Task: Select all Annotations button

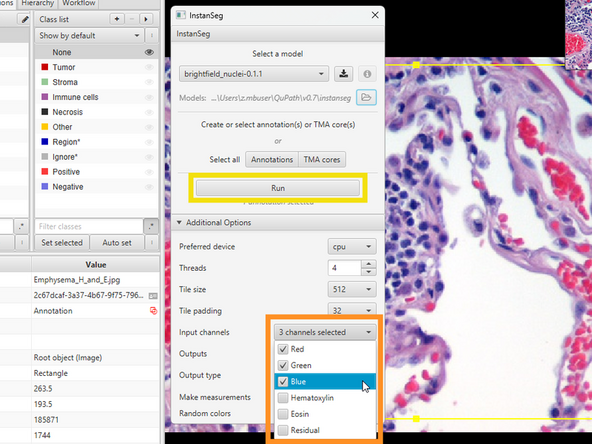Action: [272, 159]
